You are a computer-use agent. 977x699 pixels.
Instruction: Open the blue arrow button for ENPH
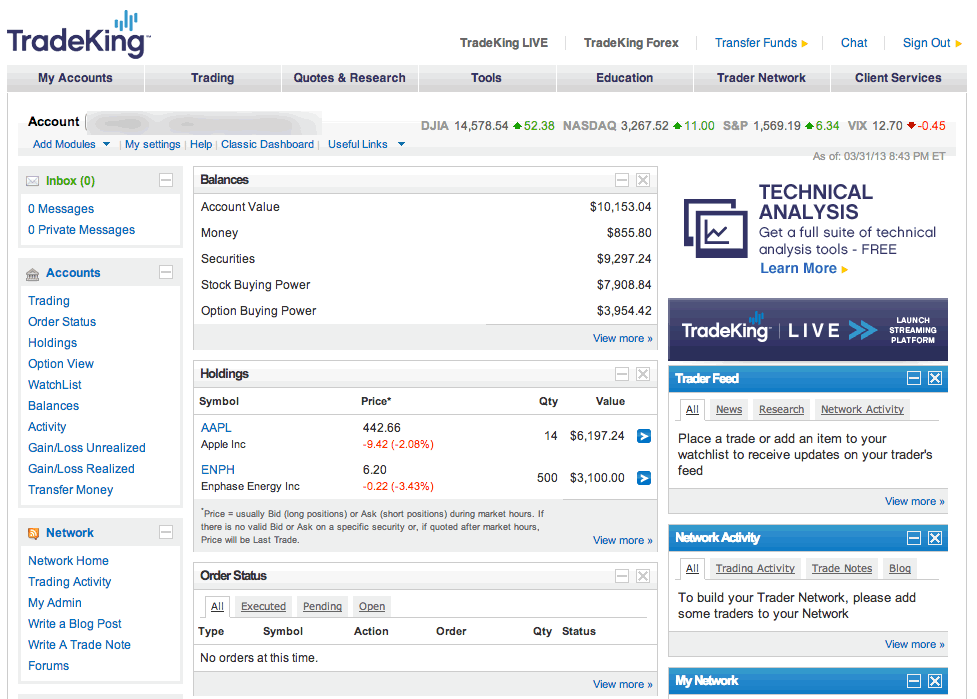644,478
